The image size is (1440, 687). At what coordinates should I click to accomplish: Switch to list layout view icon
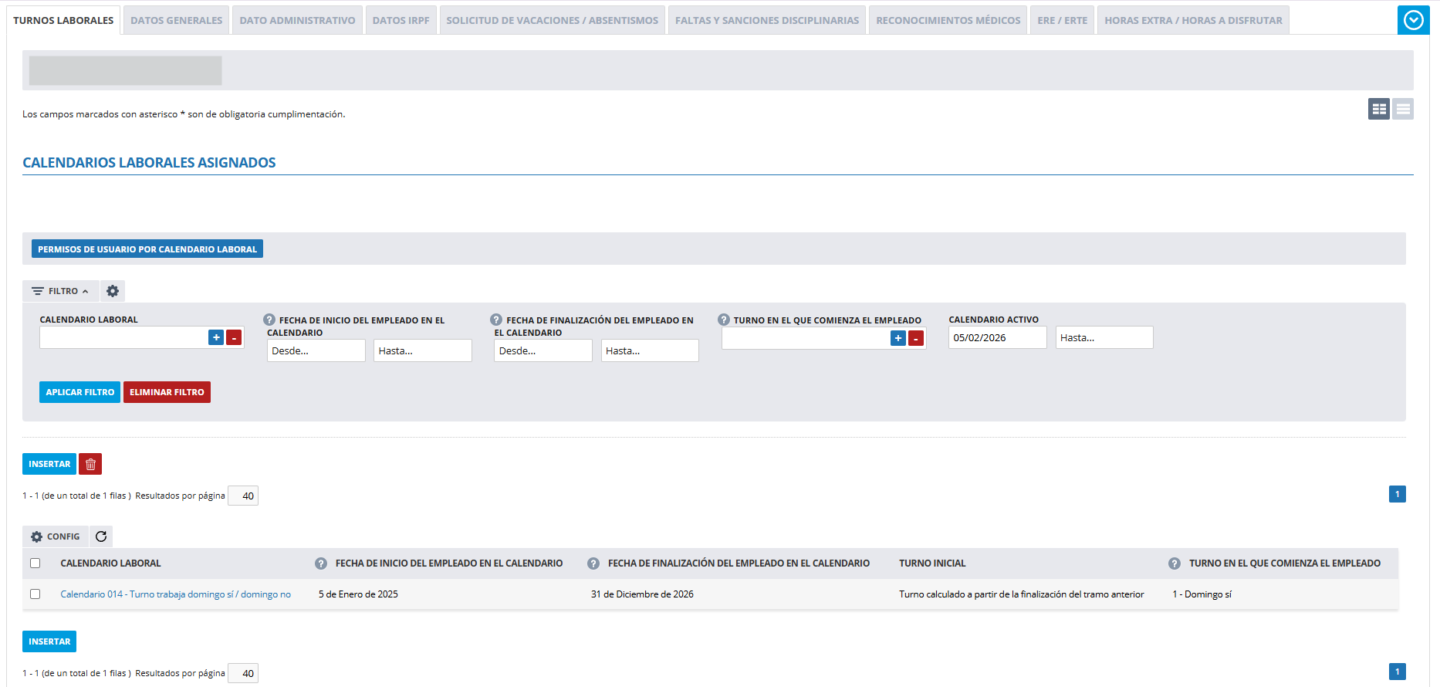coord(1403,110)
